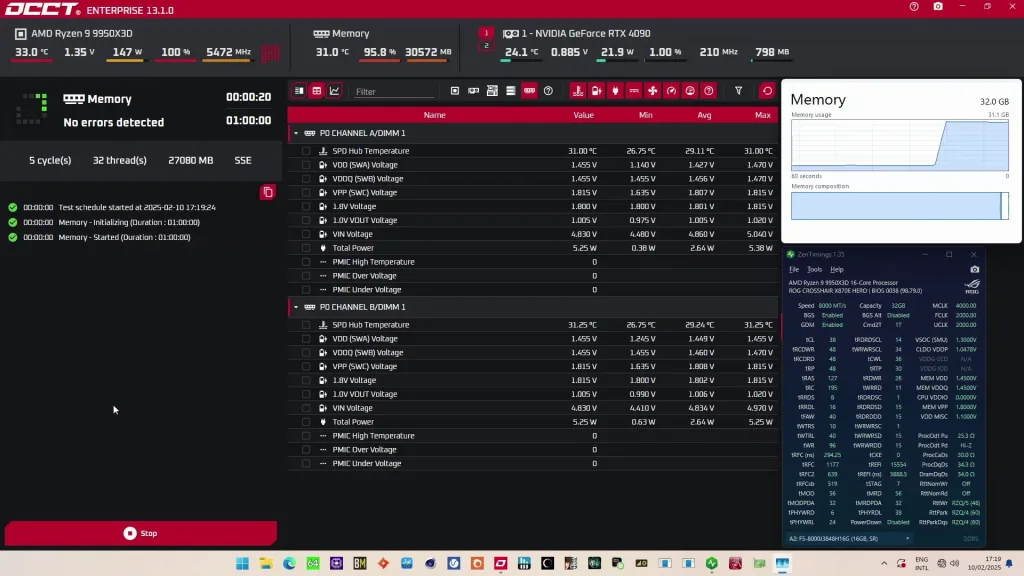Screen dimensions: 1024x576
Task: Check VDDQ (SWB) Voltage in DIMM A
Action: click(x=306, y=178)
